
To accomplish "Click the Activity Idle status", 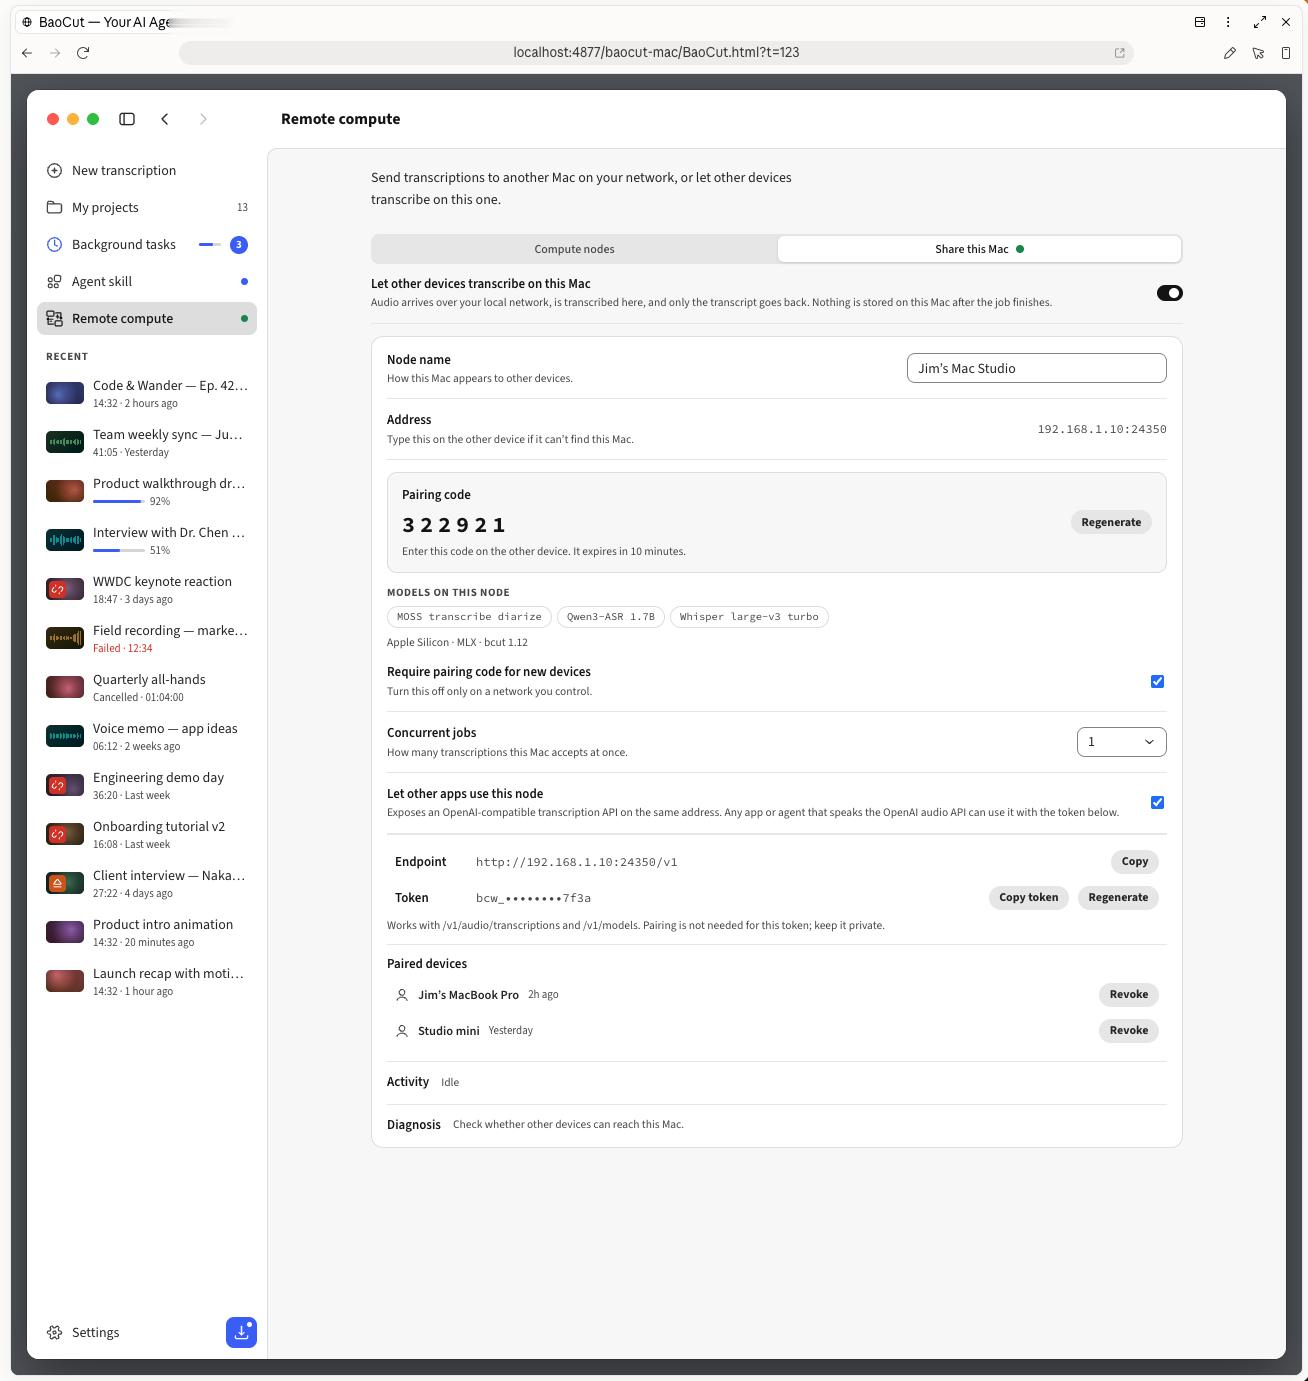I will point(450,1082).
